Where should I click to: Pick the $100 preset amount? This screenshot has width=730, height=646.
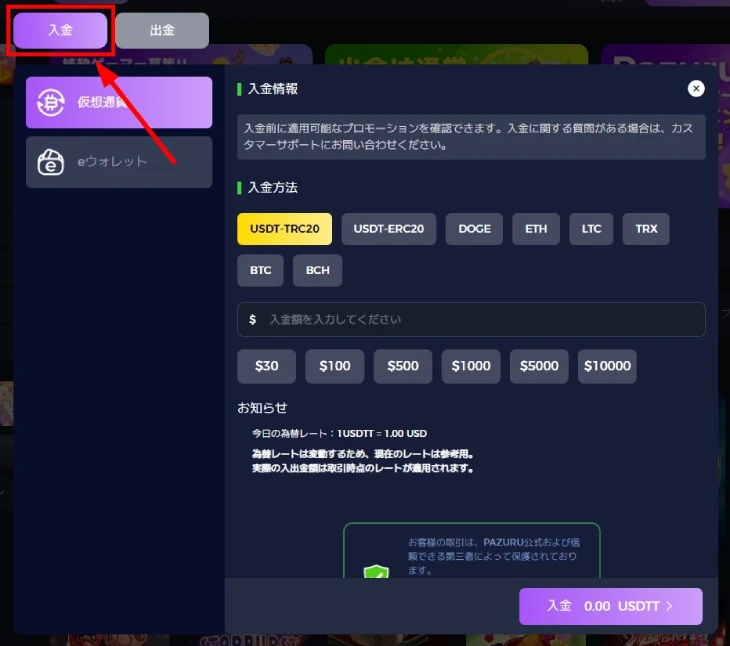(335, 366)
